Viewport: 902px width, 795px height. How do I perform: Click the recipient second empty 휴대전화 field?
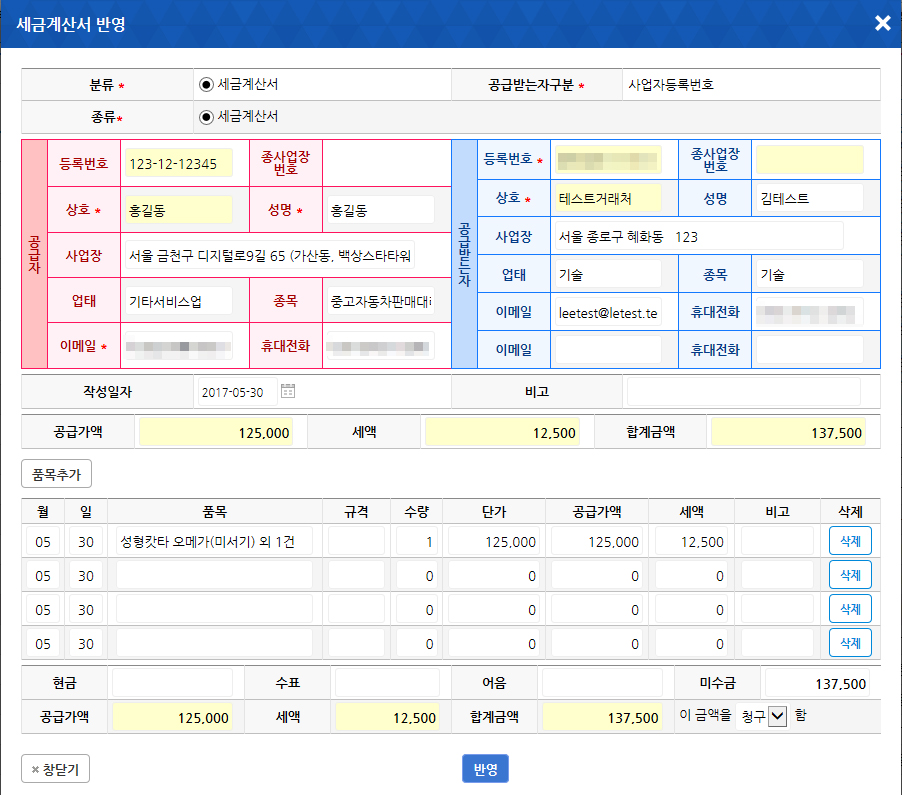click(x=809, y=350)
